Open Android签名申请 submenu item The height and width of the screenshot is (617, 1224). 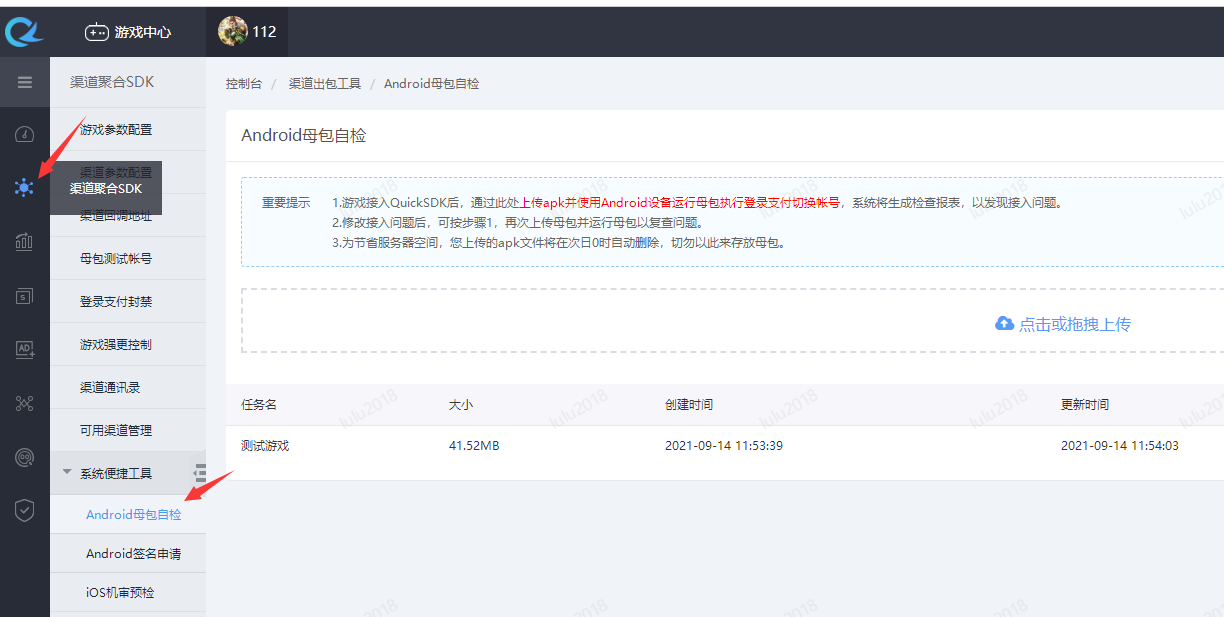[x=133, y=553]
